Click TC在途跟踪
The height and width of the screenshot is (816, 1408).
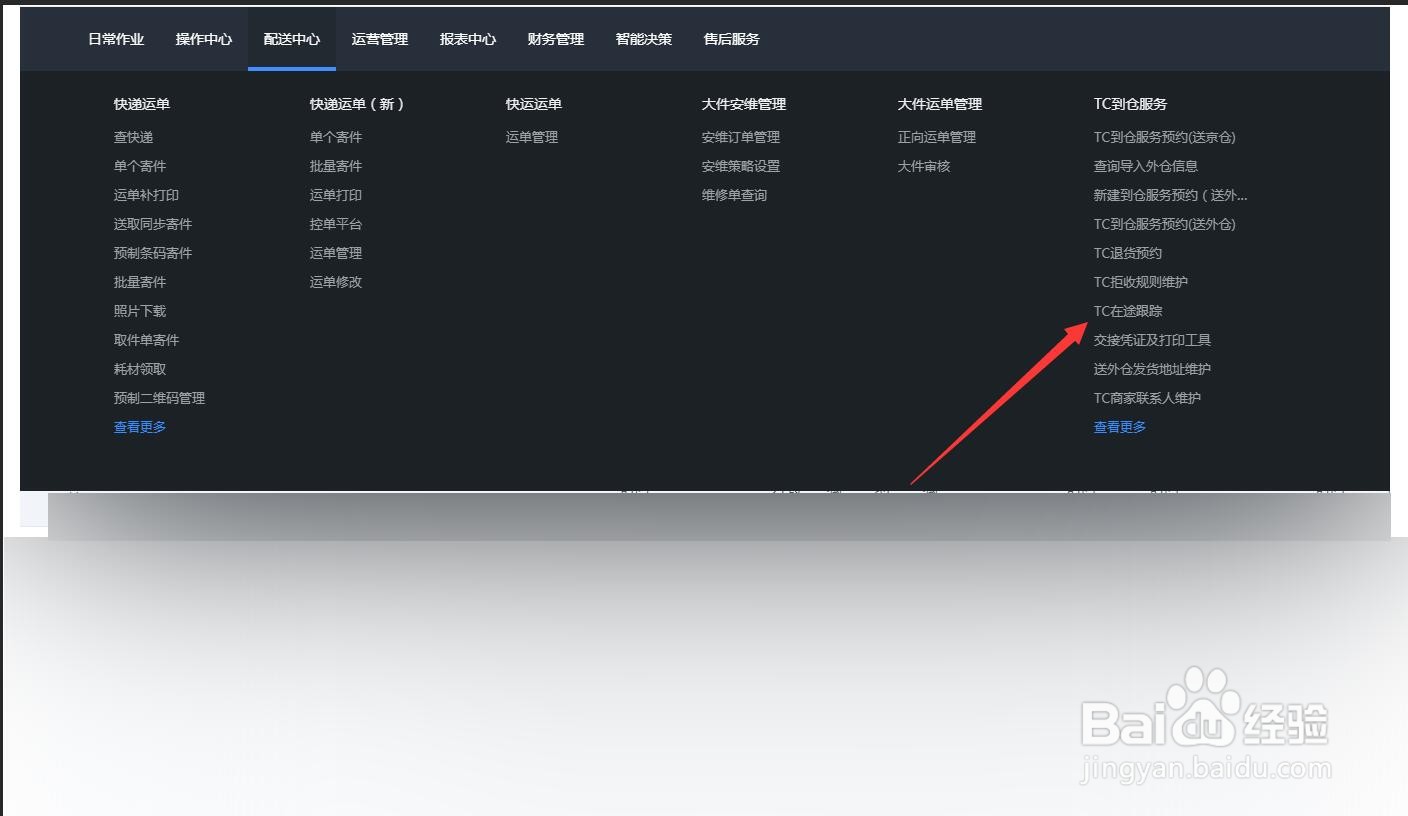tap(1128, 311)
